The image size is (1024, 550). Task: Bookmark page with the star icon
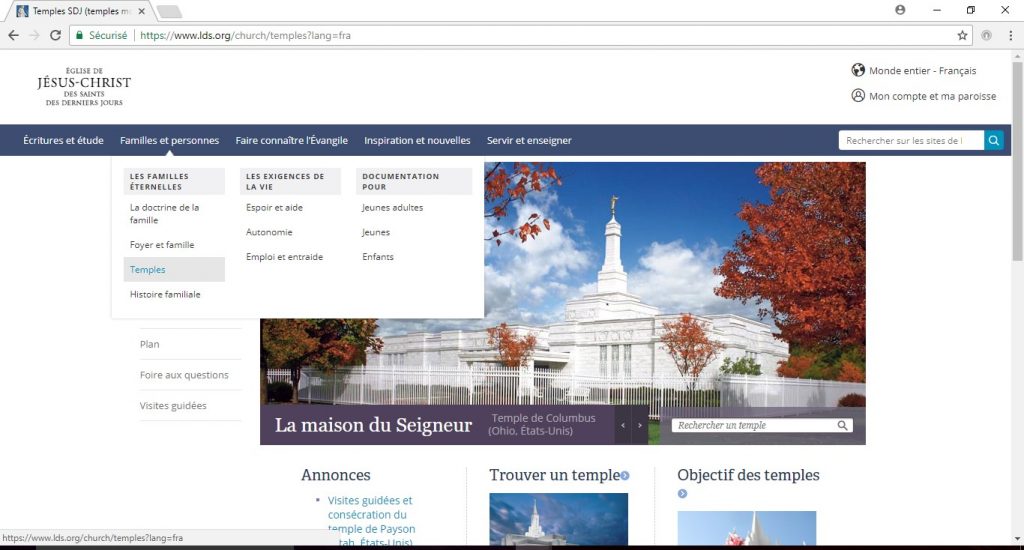click(x=962, y=35)
